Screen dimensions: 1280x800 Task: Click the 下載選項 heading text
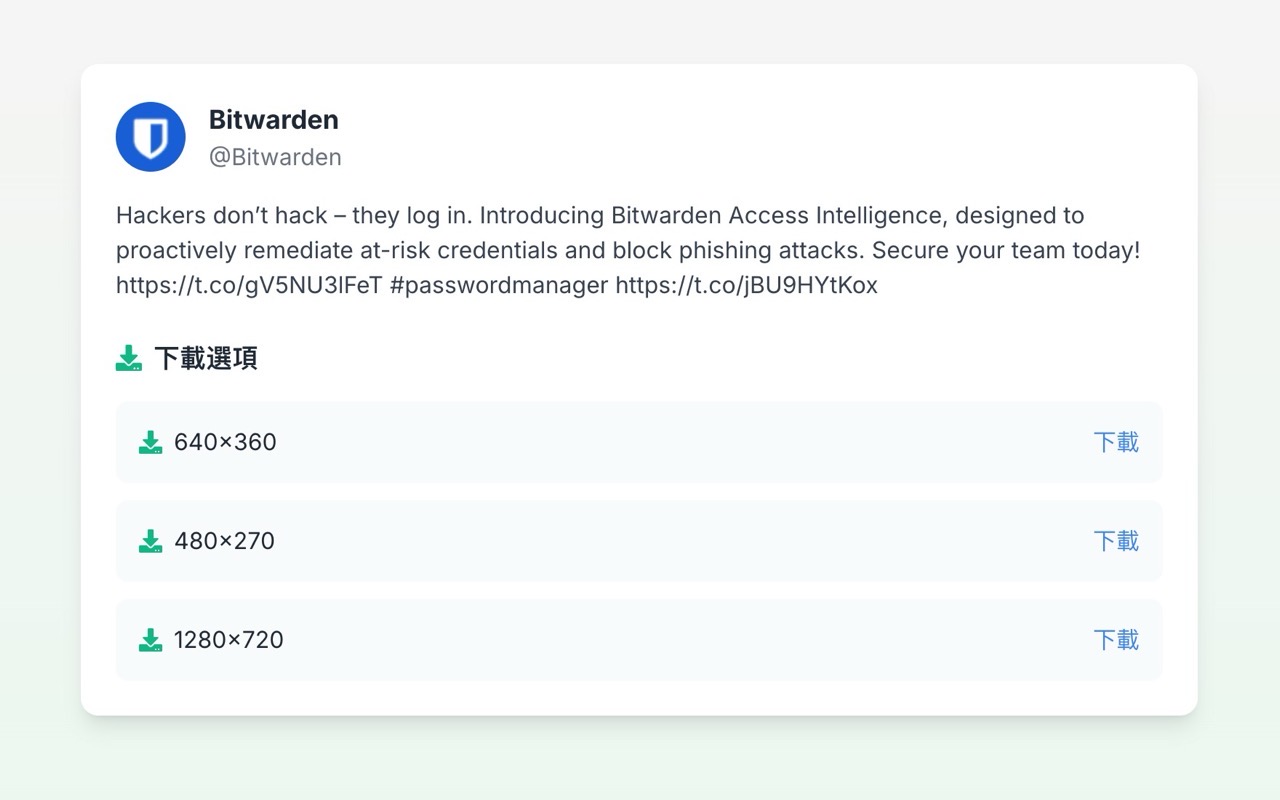(x=206, y=358)
